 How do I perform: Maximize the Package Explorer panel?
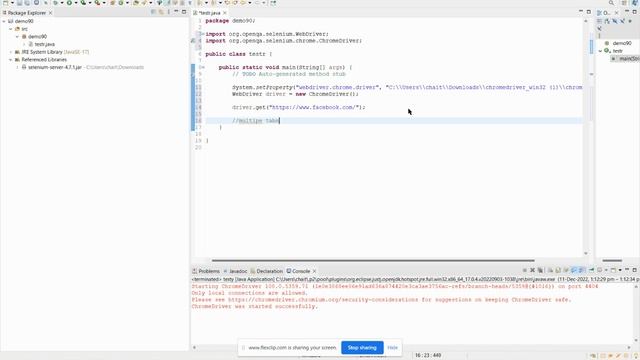pyautogui.click(x=184, y=12)
